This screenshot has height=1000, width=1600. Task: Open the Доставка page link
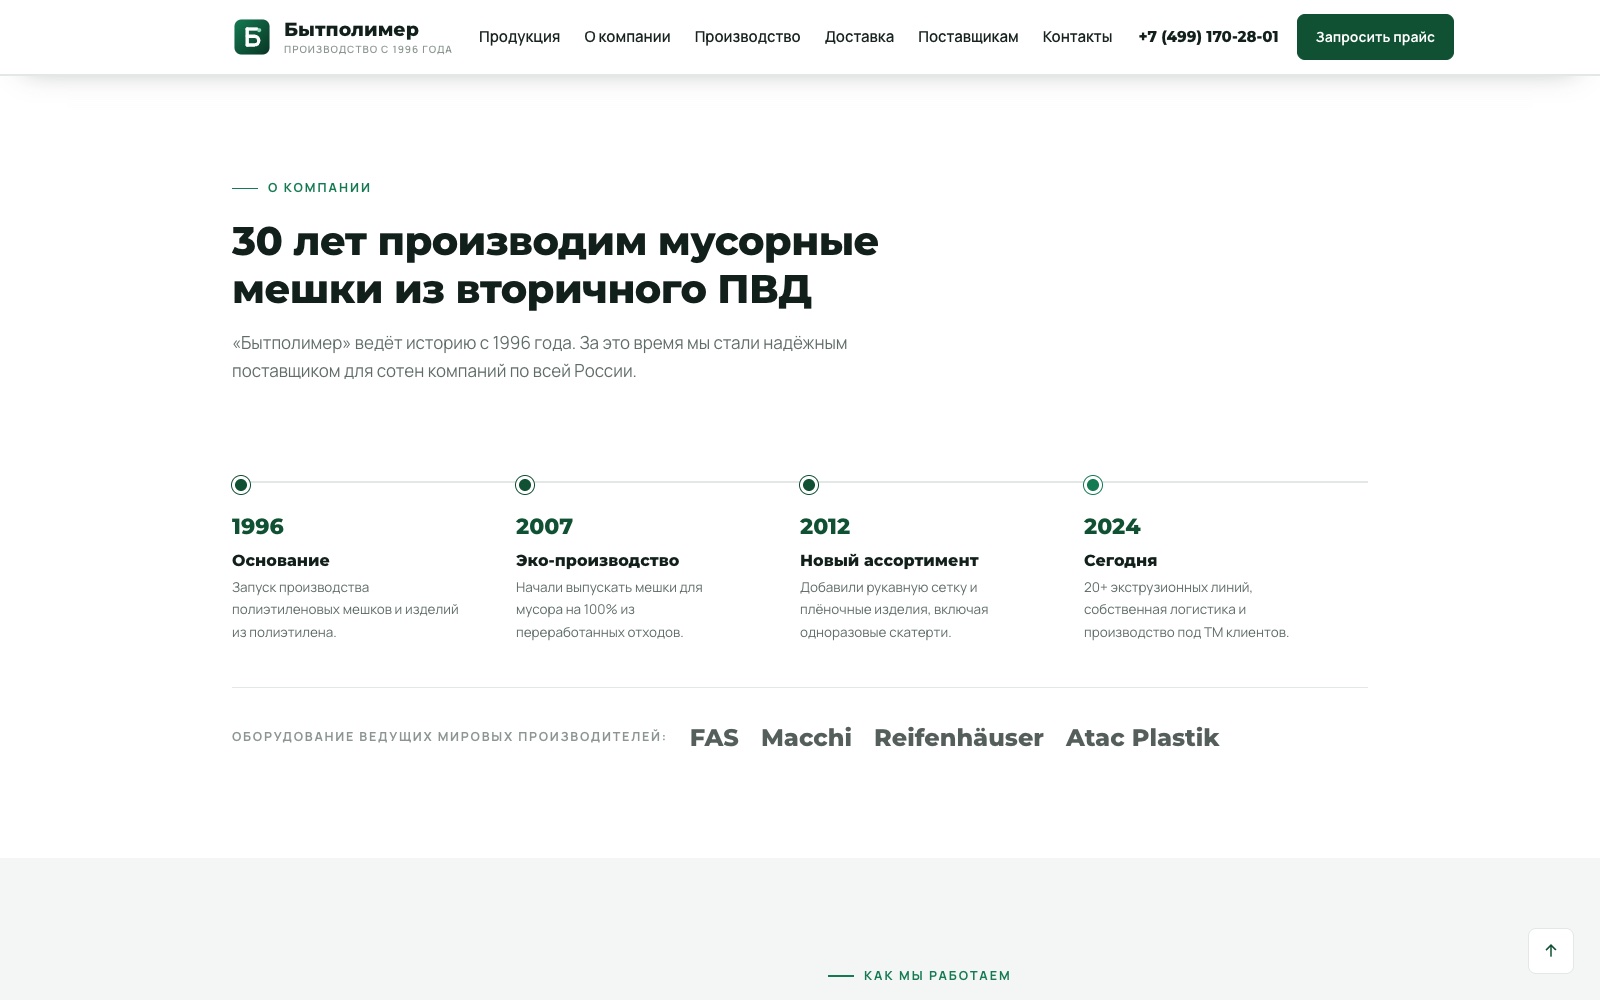pyautogui.click(x=859, y=37)
